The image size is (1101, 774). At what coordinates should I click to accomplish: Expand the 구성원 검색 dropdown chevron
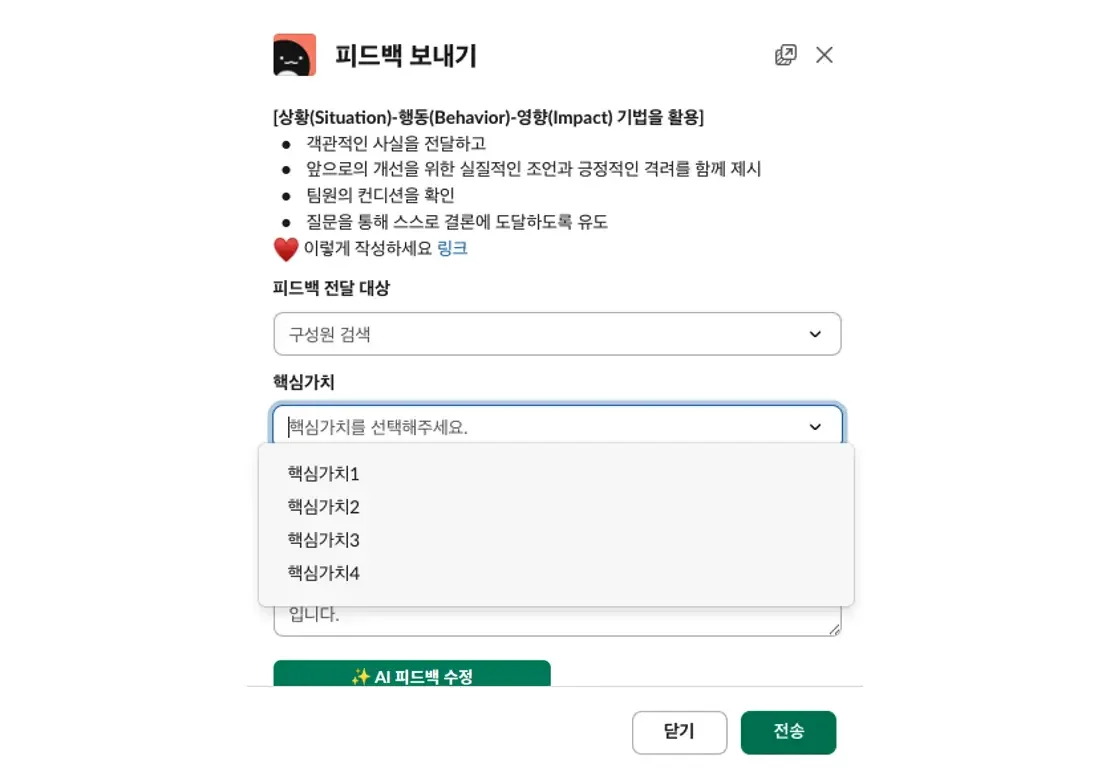click(x=815, y=334)
